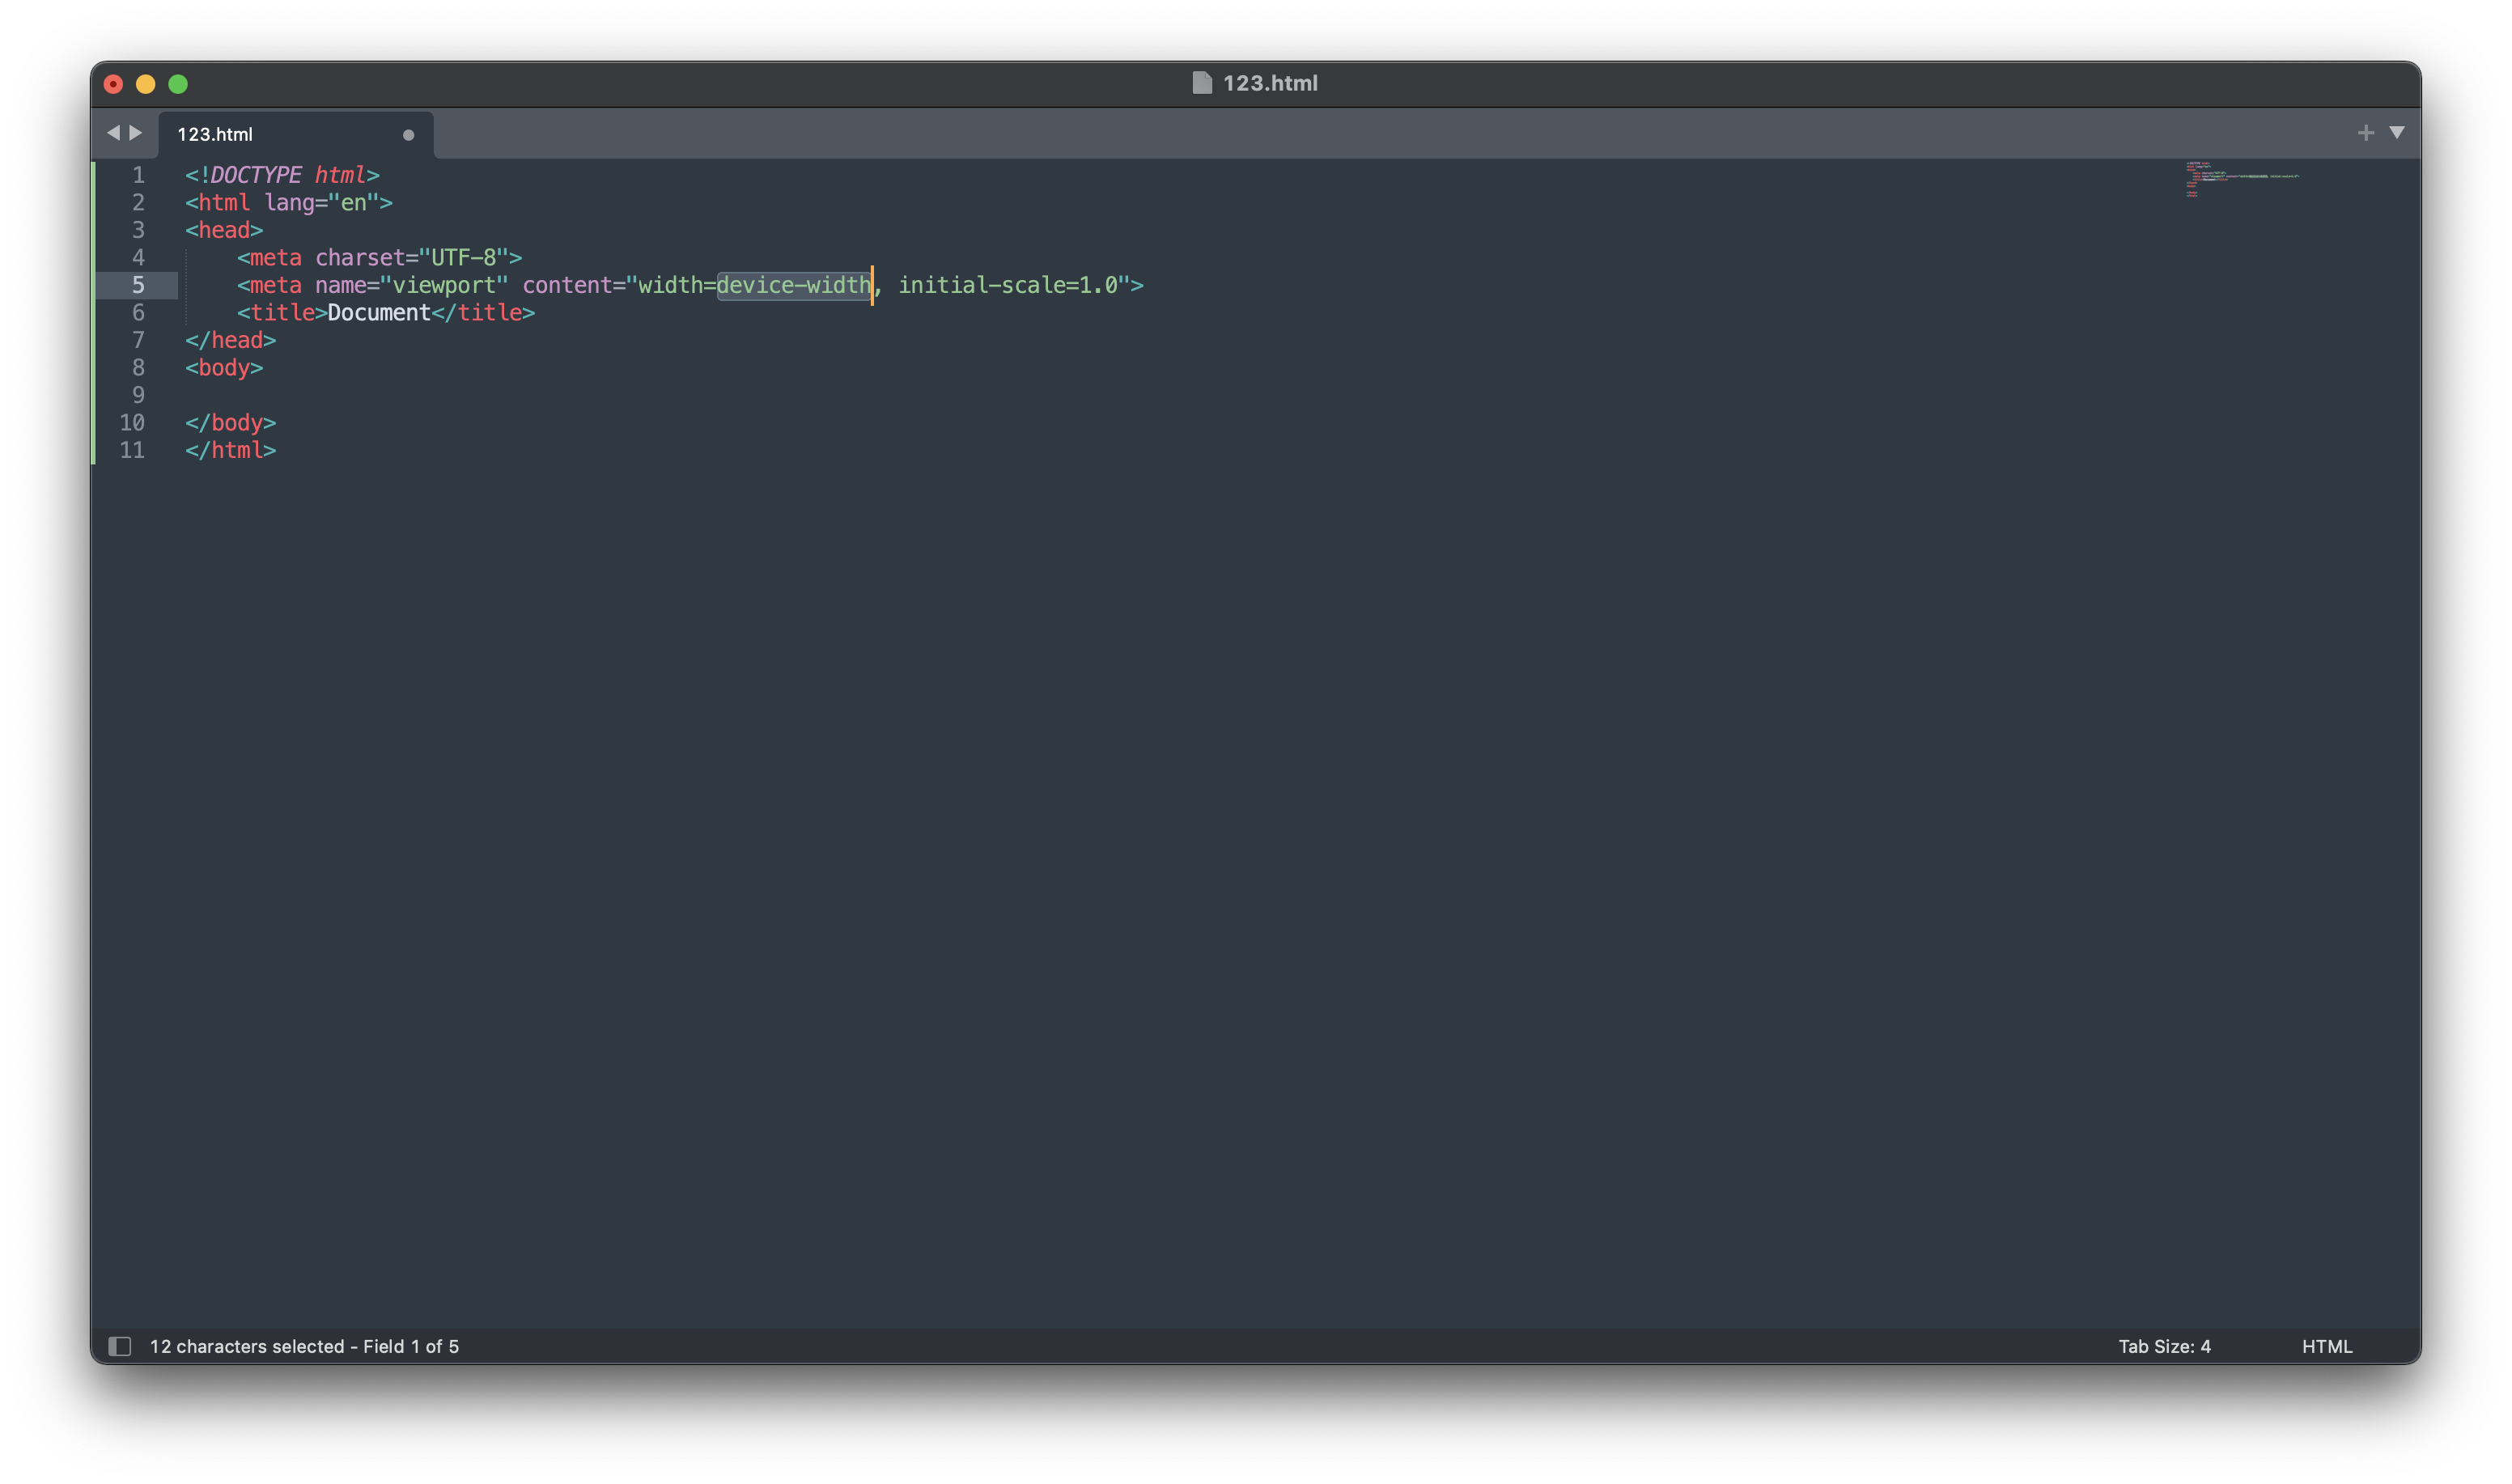Toggle the sidebar icon in status bar
The image size is (2512, 1484).
[120, 1346]
